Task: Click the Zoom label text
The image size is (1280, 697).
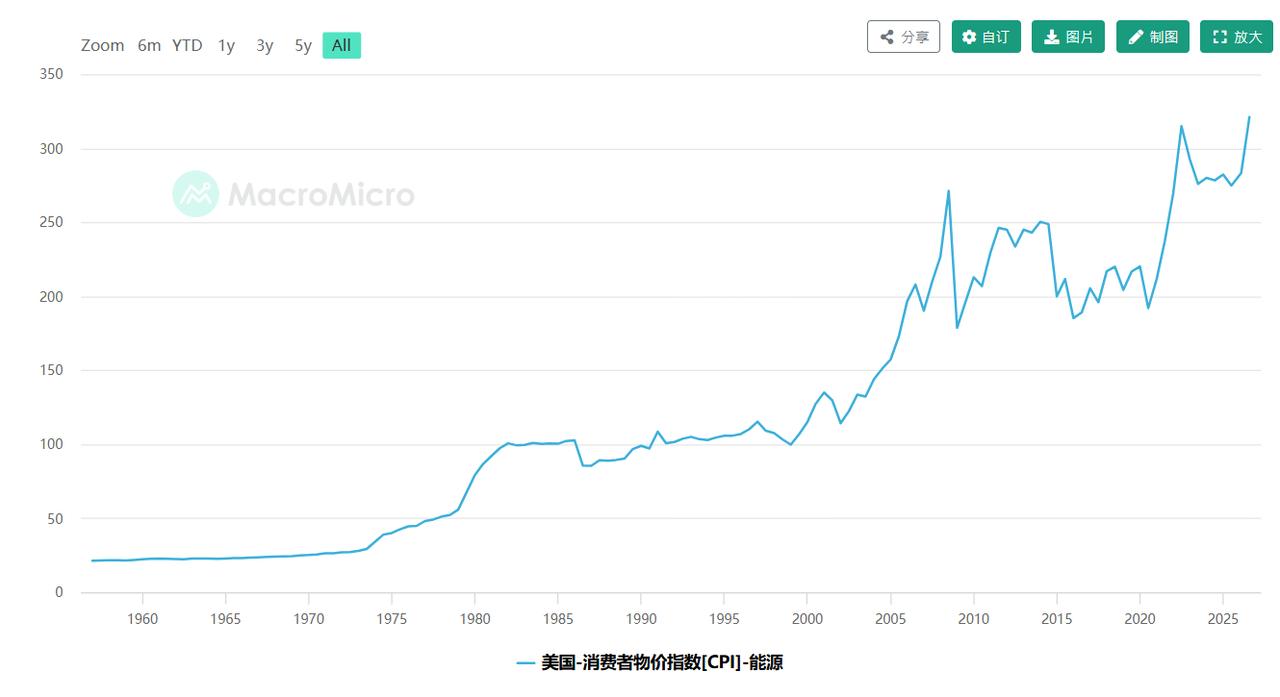Action: point(103,45)
